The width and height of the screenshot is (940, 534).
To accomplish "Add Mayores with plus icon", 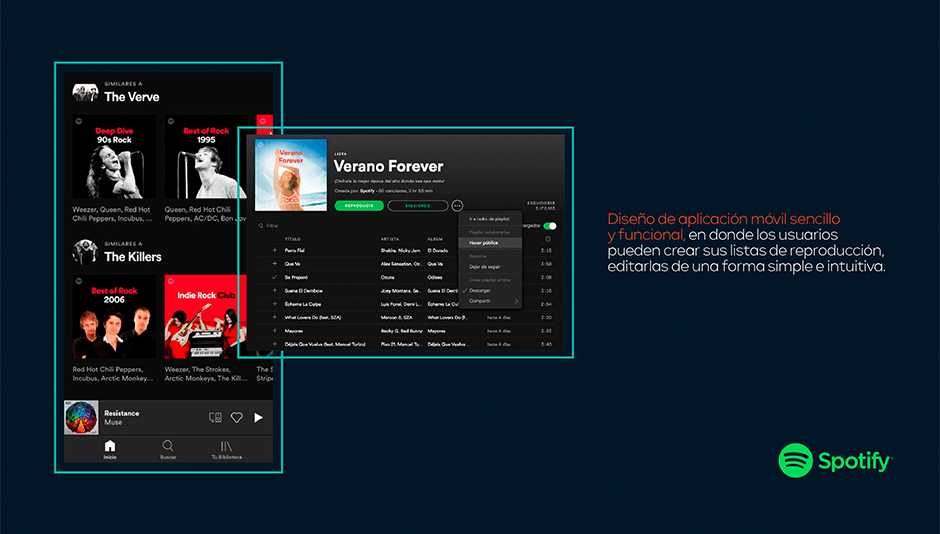I will [x=275, y=331].
